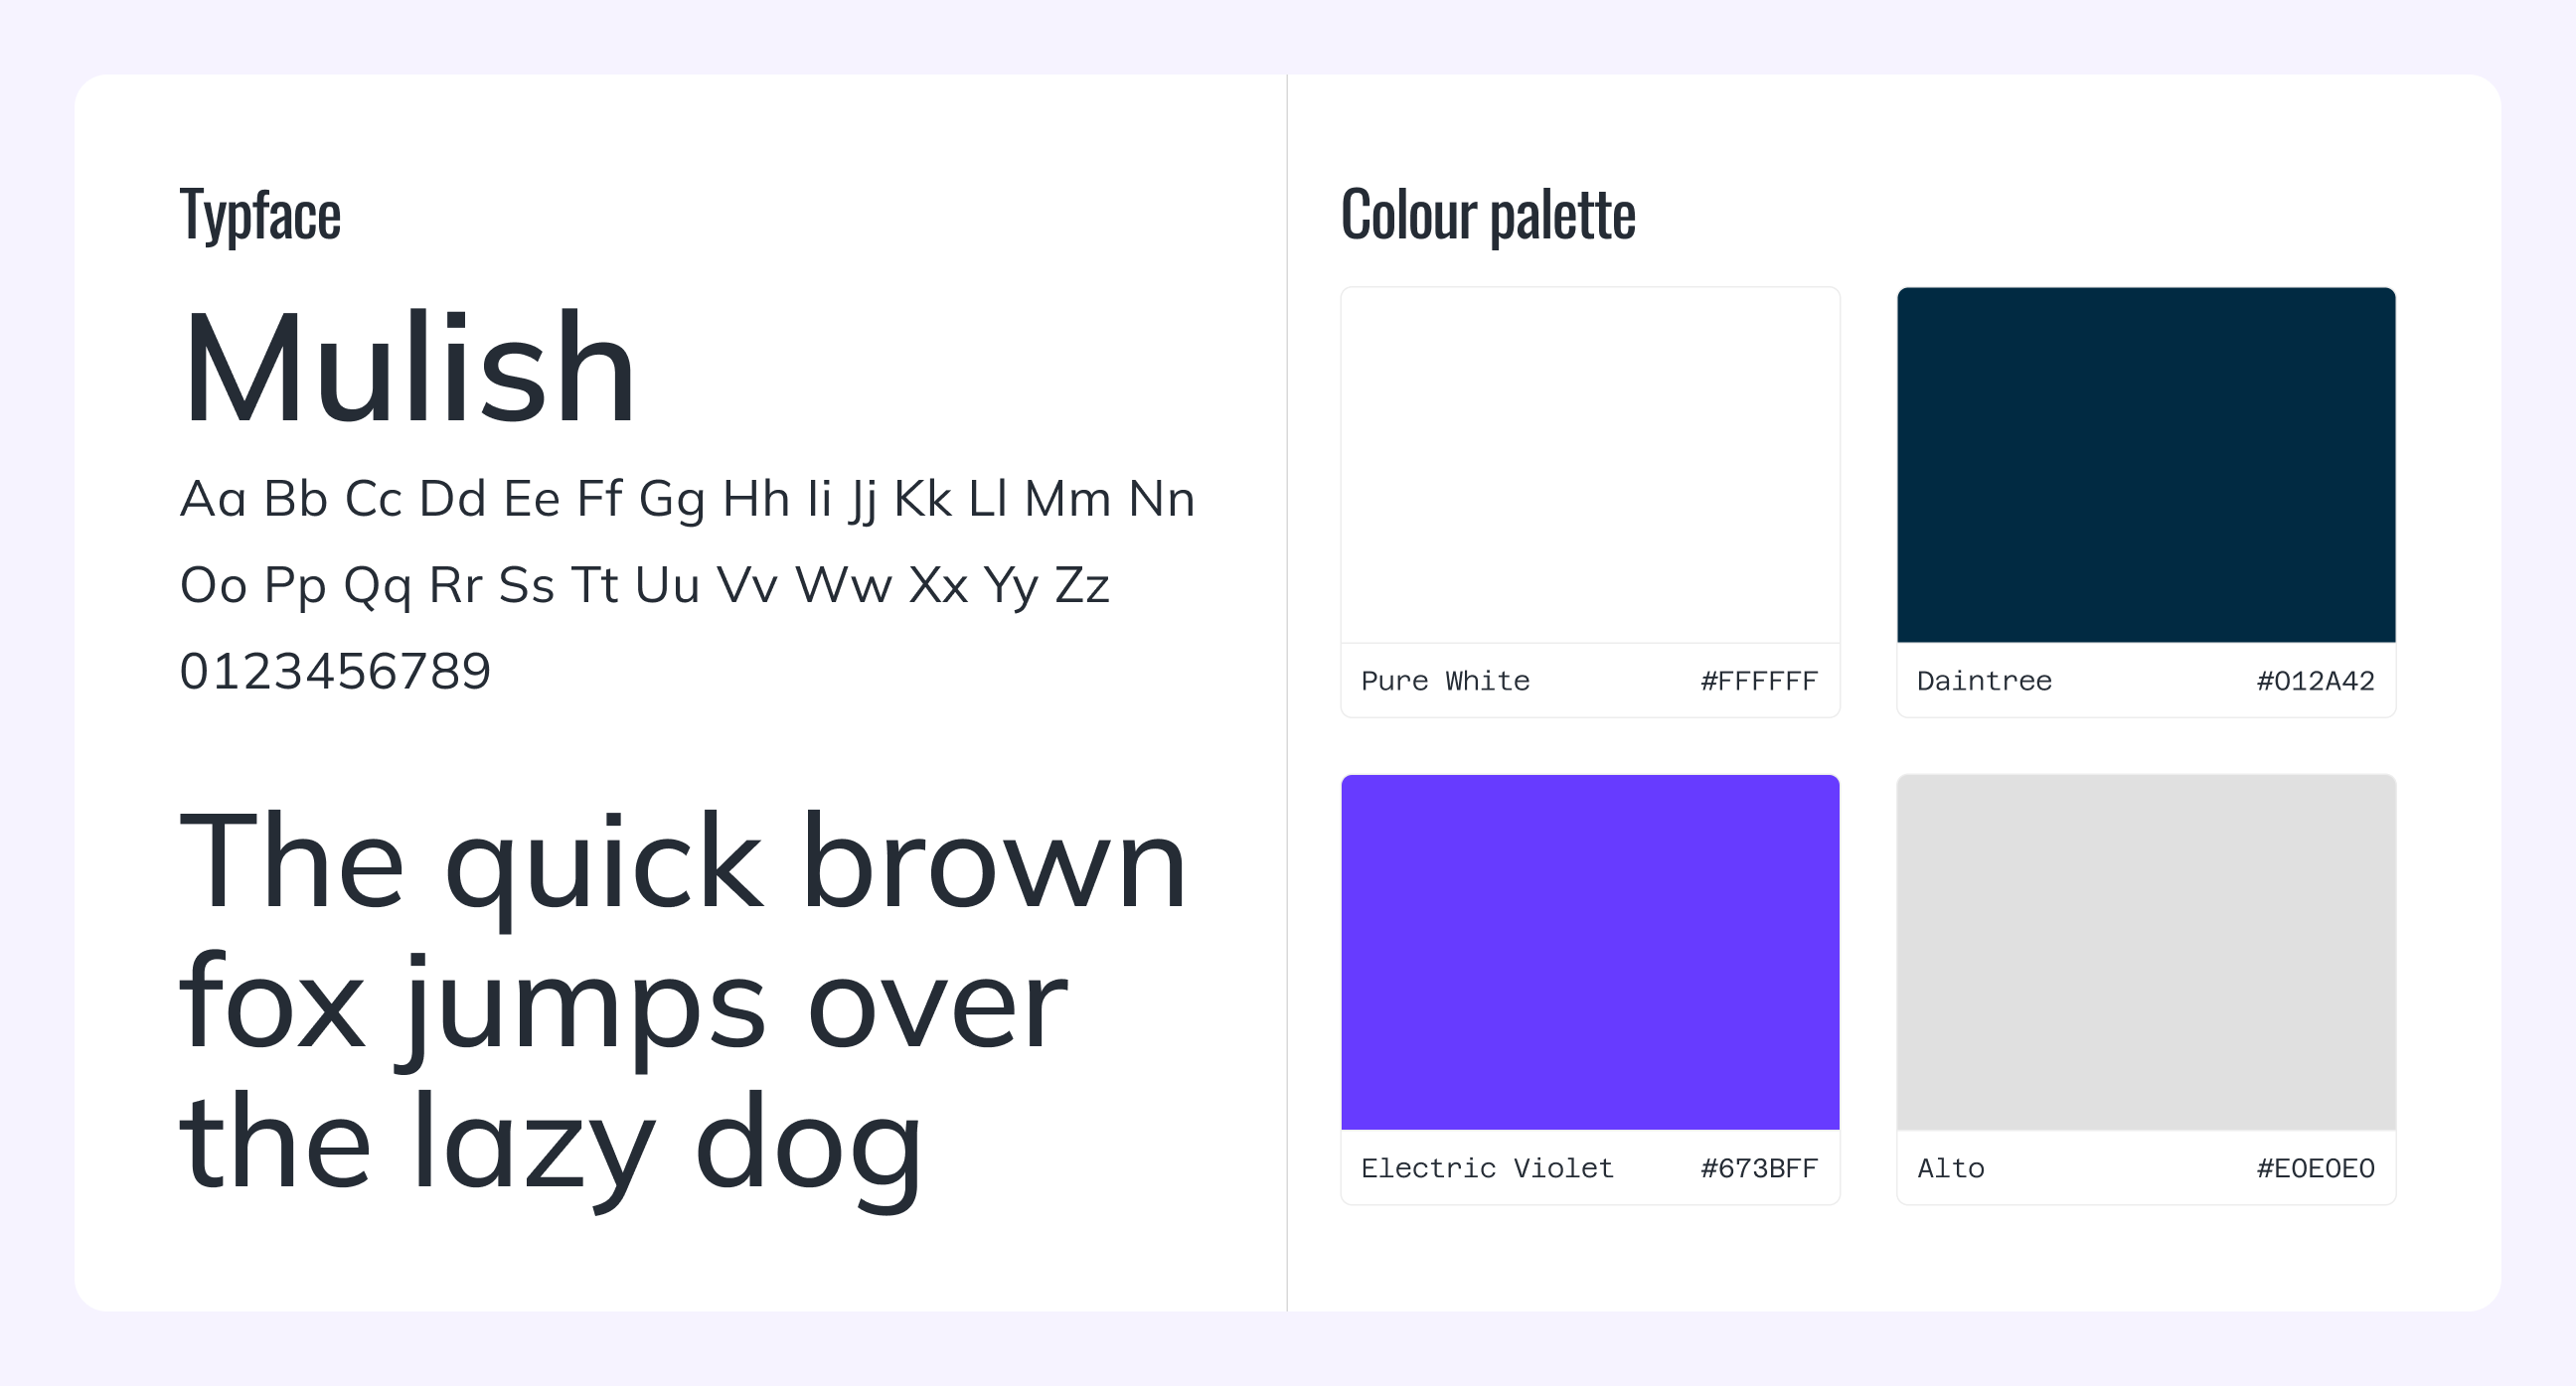Click the "the lazy dog" text line

[x=550, y=1144]
